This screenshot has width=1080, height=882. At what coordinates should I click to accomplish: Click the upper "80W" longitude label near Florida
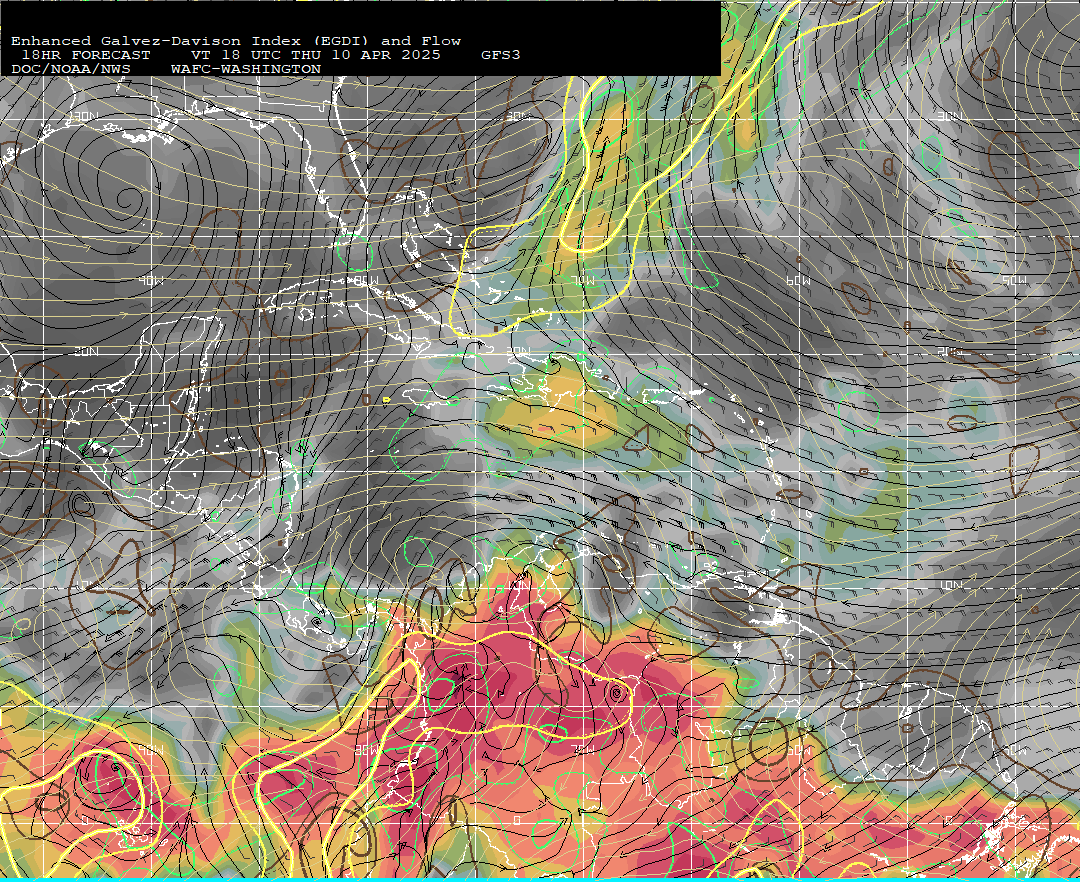[366, 280]
